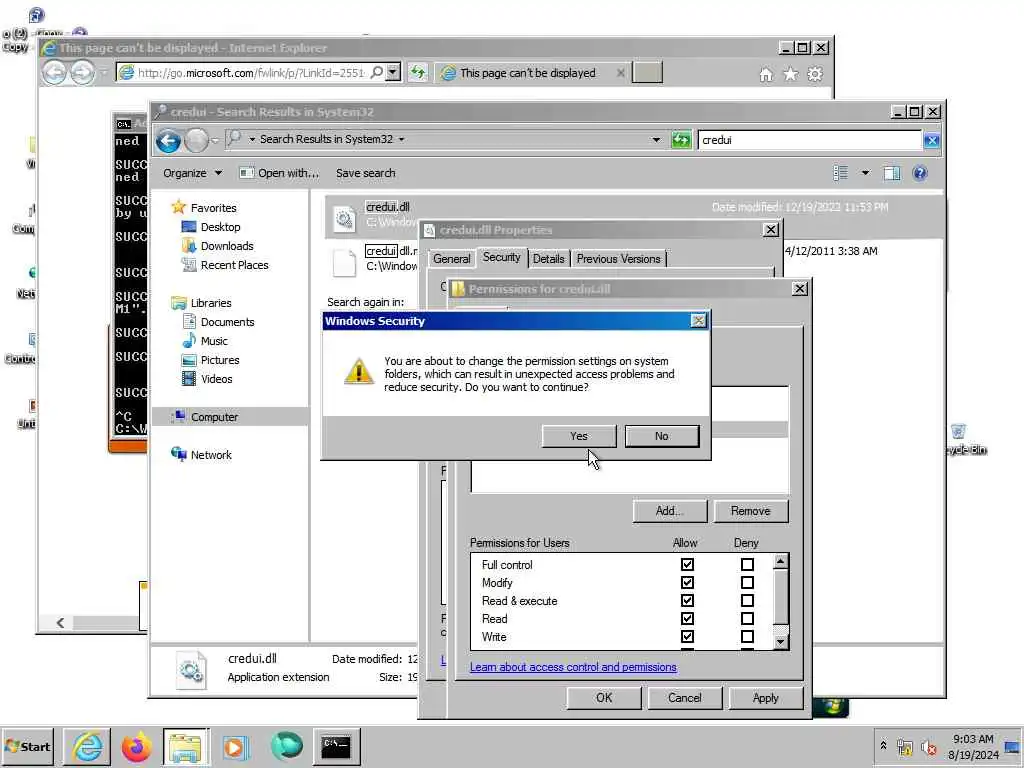Confirm with Yes in Windows Security dialog
Screen dimensions: 1024x768
[579, 436]
